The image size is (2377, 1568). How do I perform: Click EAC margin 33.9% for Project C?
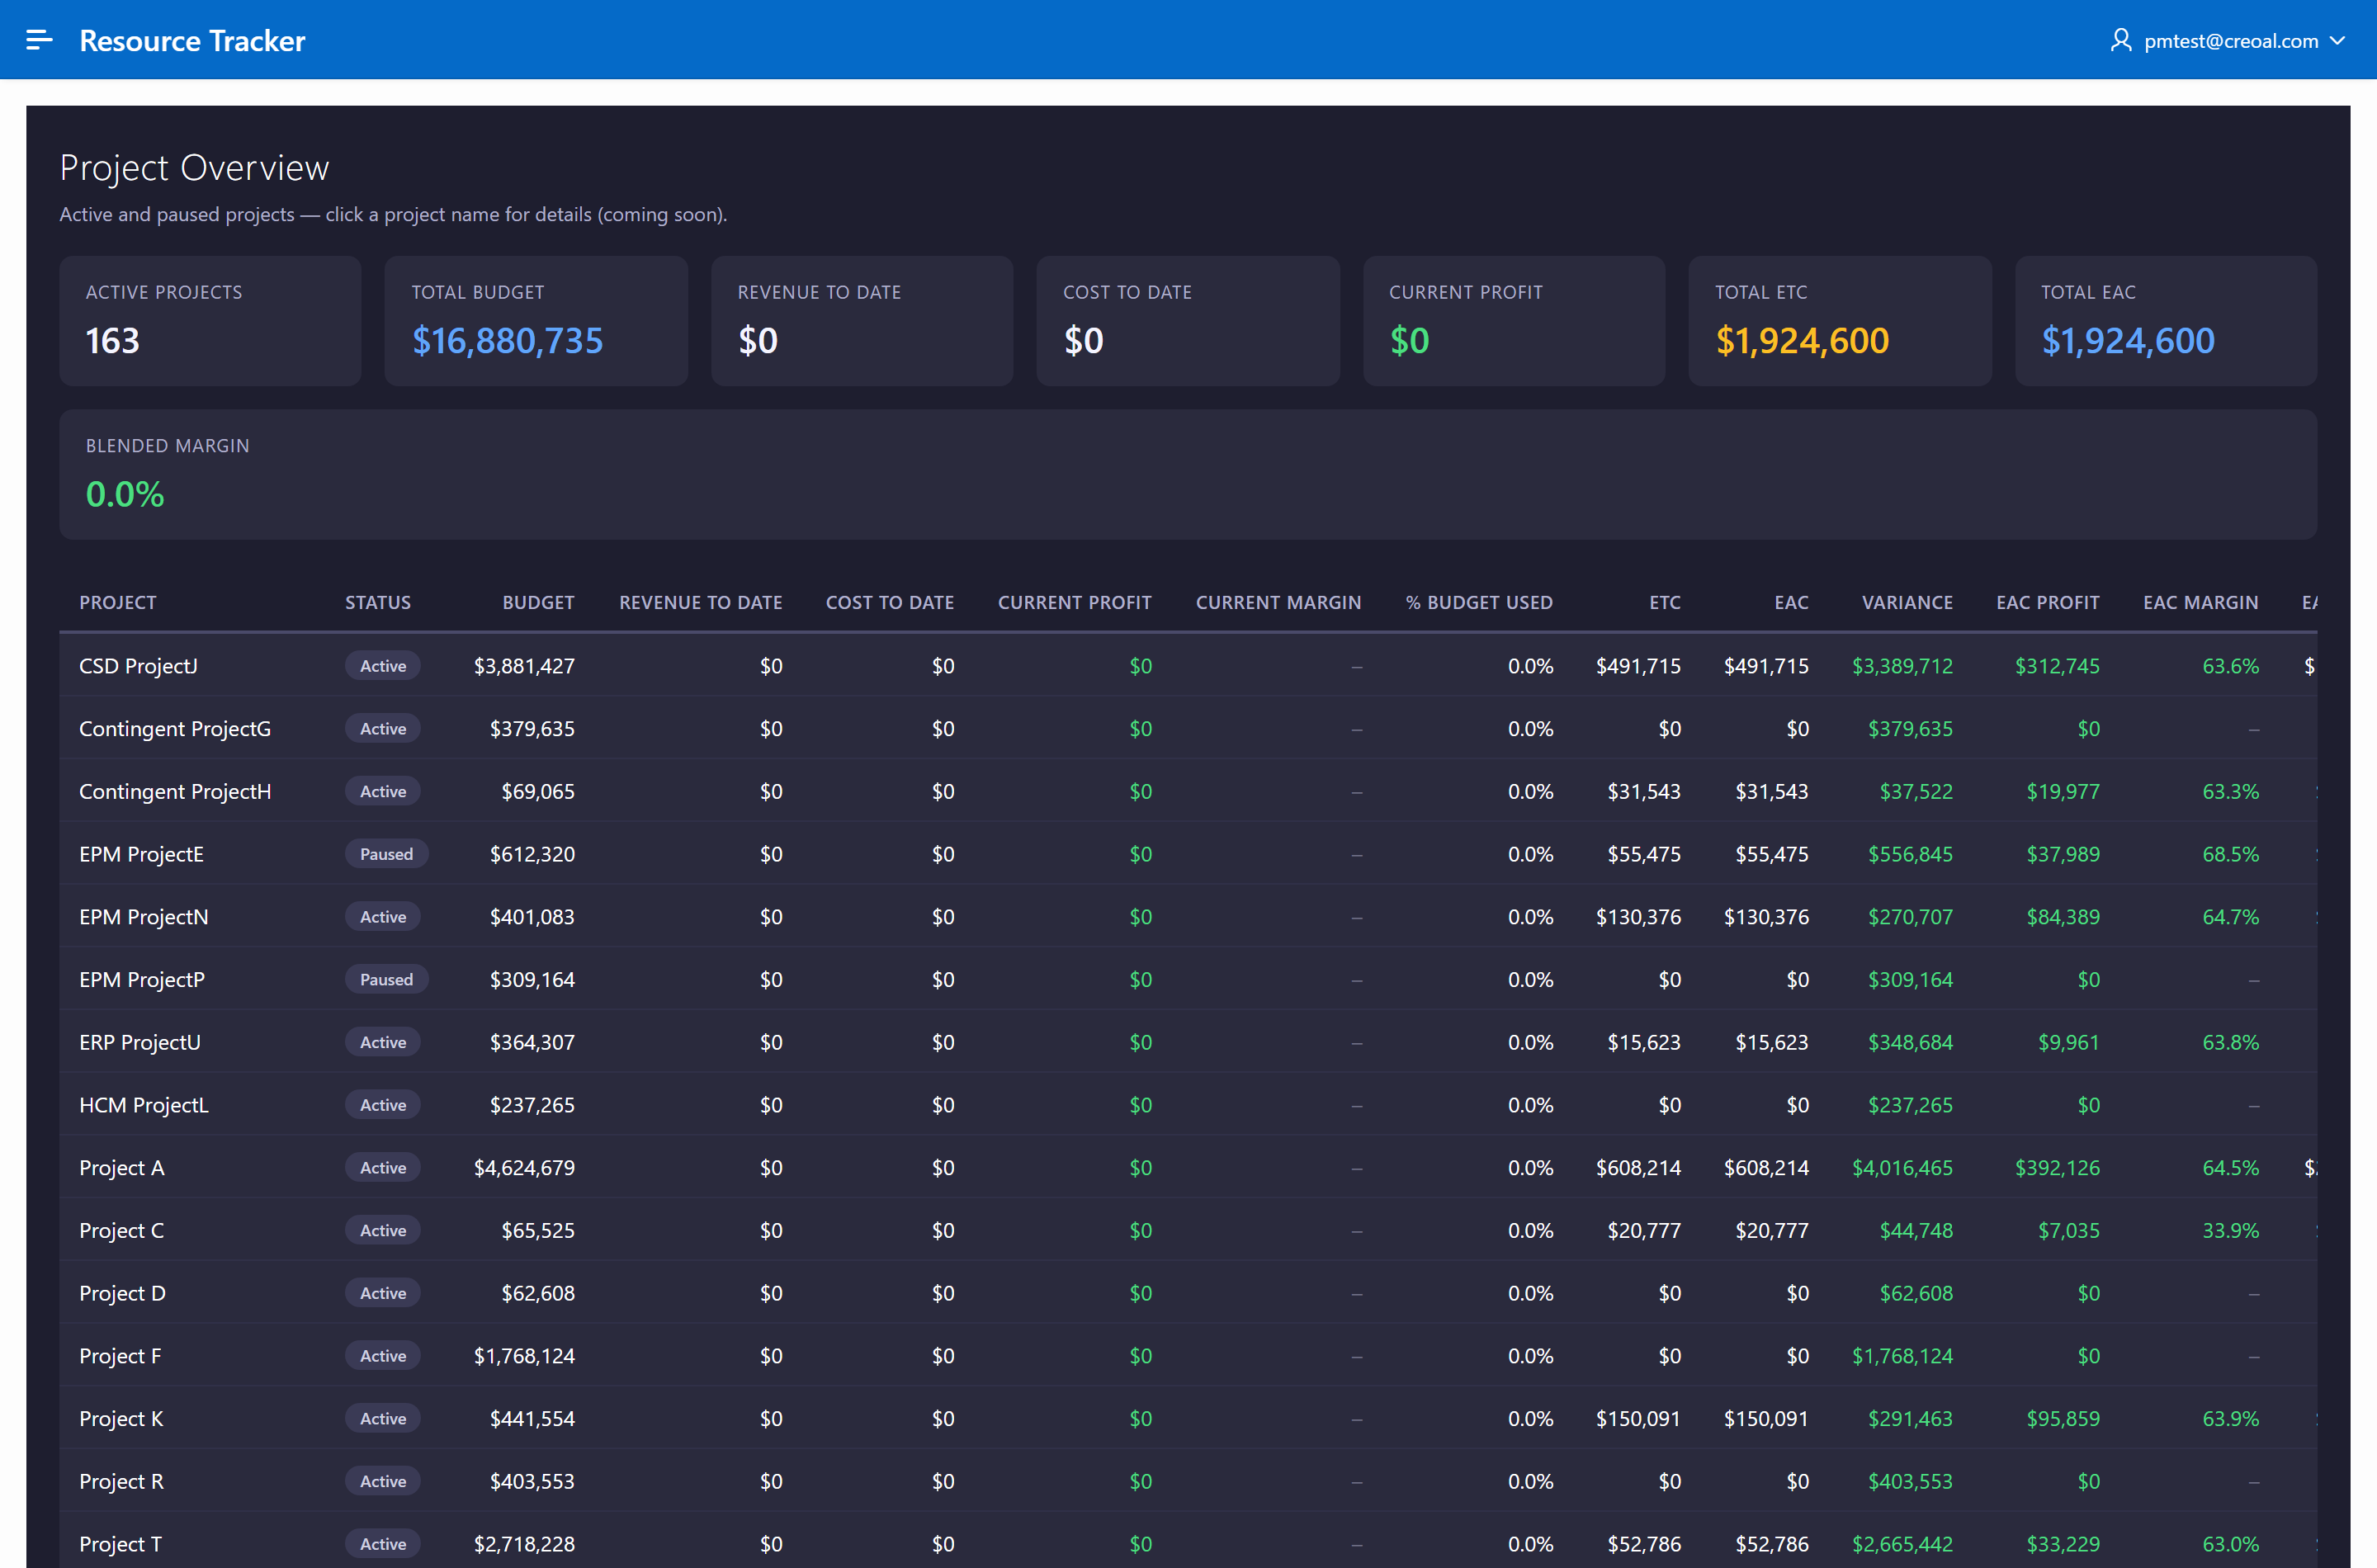(2230, 1230)
